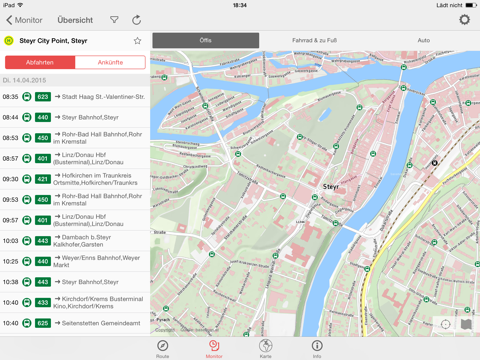Tap the Steyr city label on map

pyautogui.click(x=331, y=187)
